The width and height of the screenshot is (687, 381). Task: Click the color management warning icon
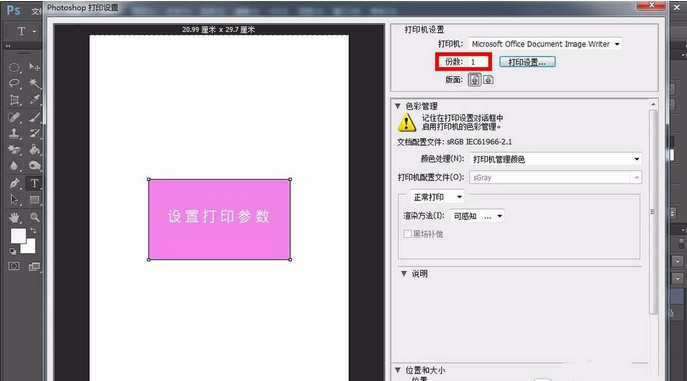coord(407,123)
